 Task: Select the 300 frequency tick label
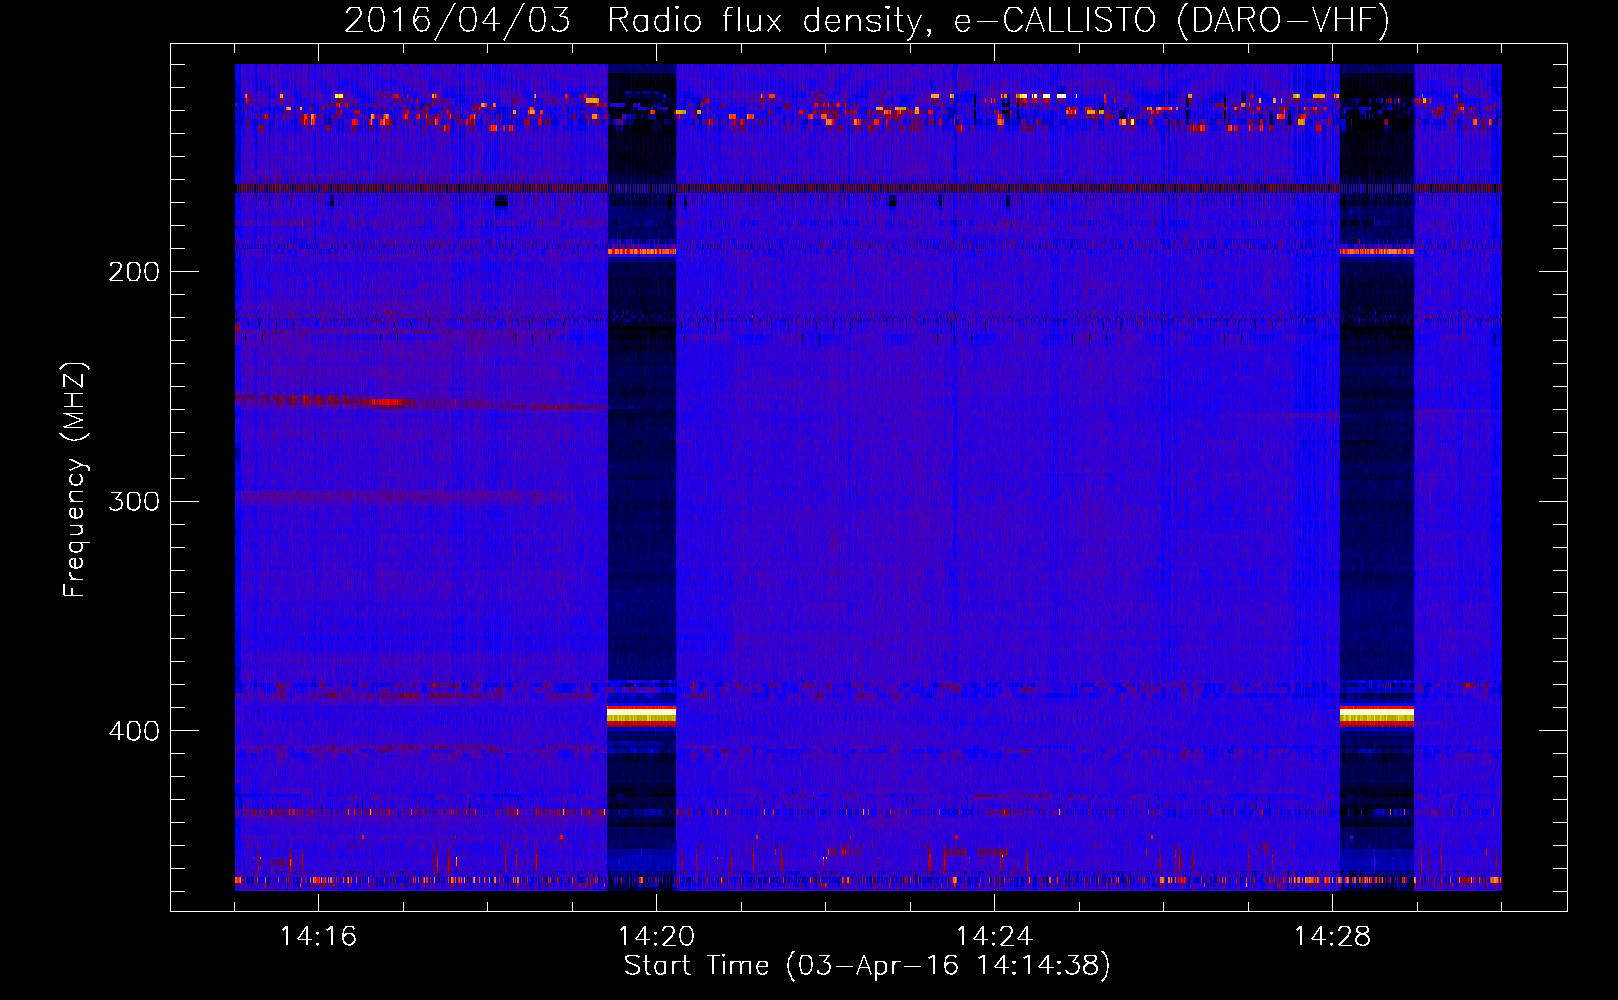134,501
